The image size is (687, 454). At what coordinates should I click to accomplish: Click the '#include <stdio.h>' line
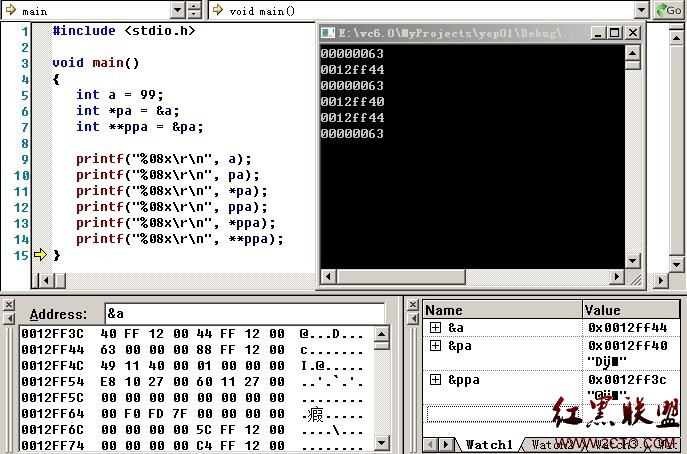click(x=124, y=31)
